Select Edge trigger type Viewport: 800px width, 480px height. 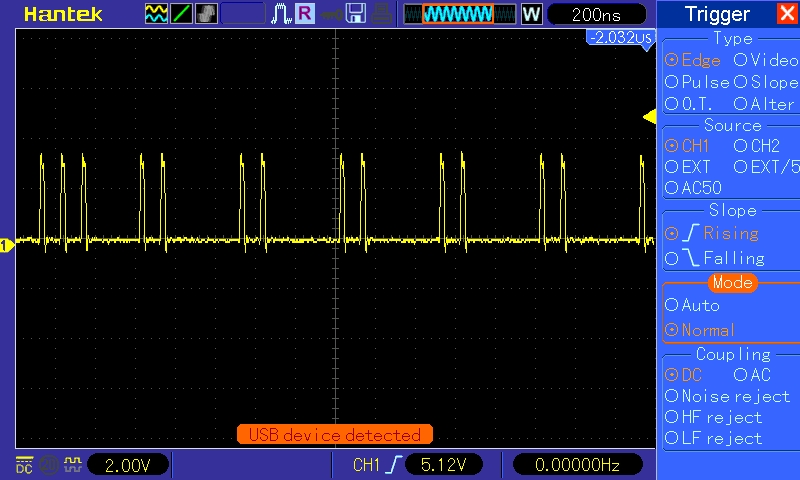click(x=692, y=60)
